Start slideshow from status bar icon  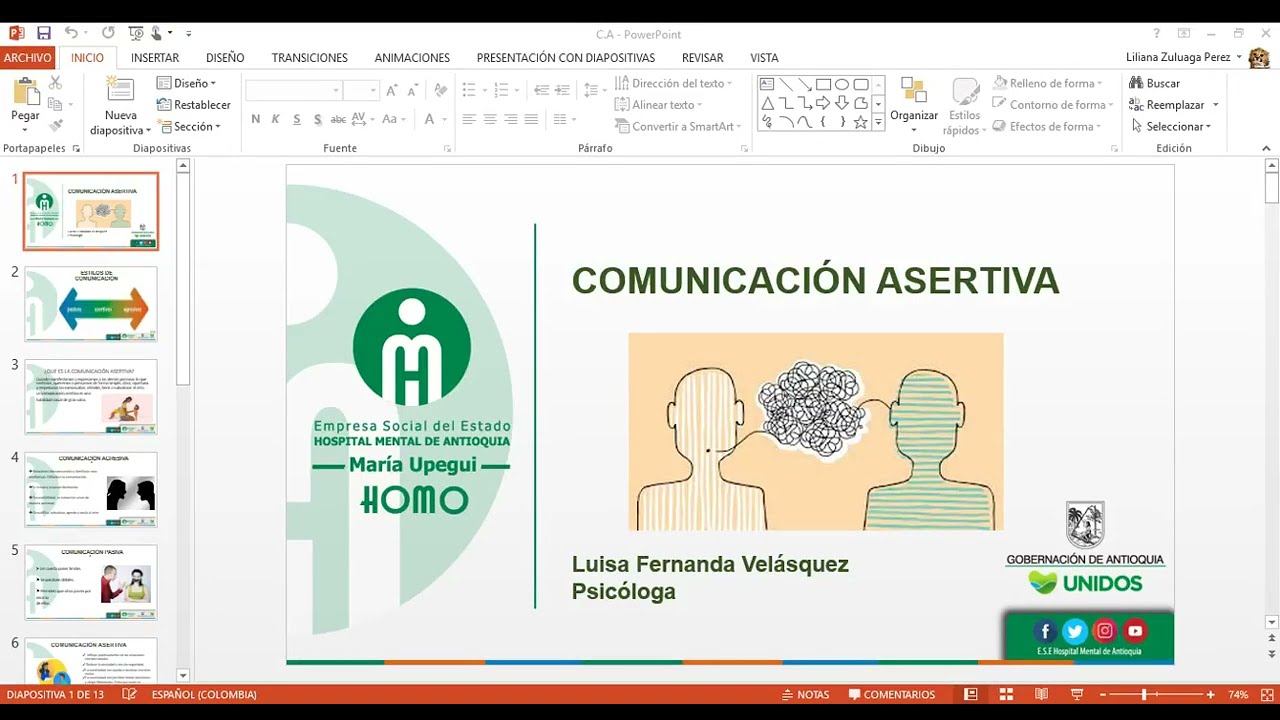[1077, 694]
